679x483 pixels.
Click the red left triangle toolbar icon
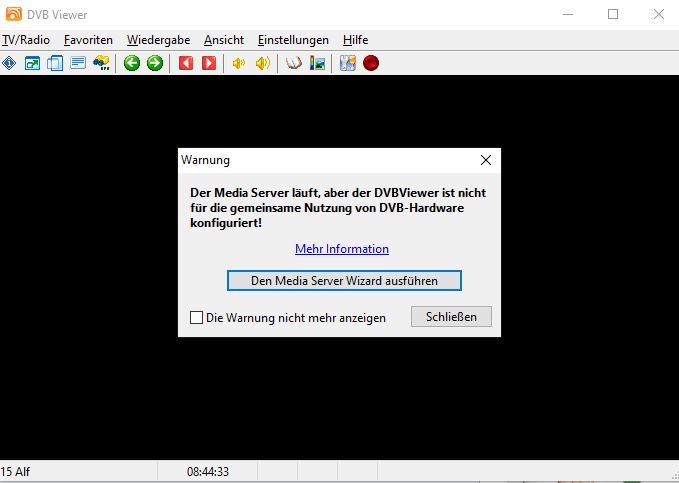tap(186, 63)
